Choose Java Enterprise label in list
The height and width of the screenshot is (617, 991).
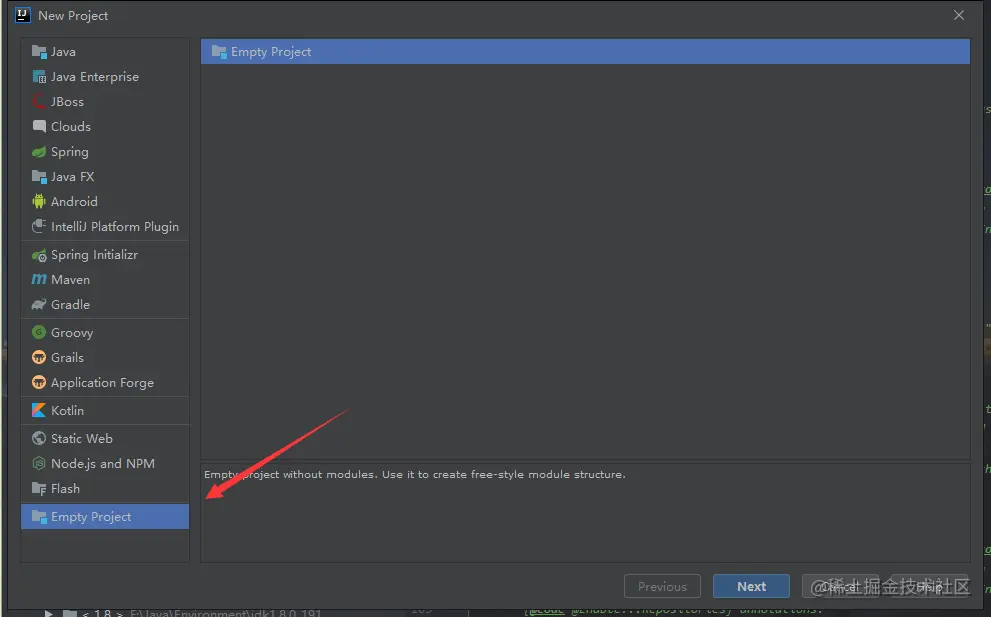pos(95,77)
